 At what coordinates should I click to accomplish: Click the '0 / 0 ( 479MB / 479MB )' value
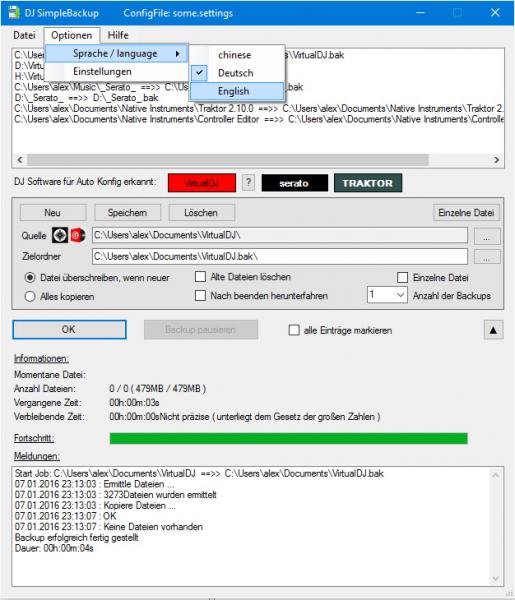[158, 389]
